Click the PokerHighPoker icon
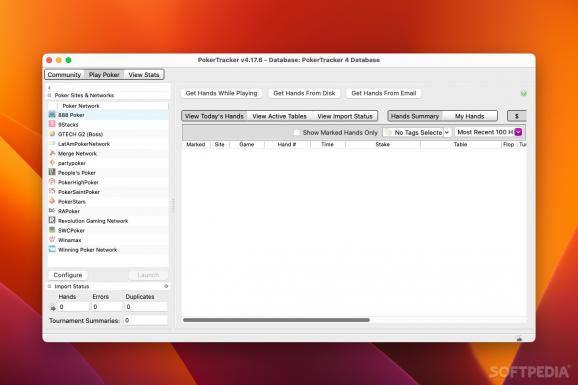The width and height of the screenshot is (578, 385). tap(52, 182)
